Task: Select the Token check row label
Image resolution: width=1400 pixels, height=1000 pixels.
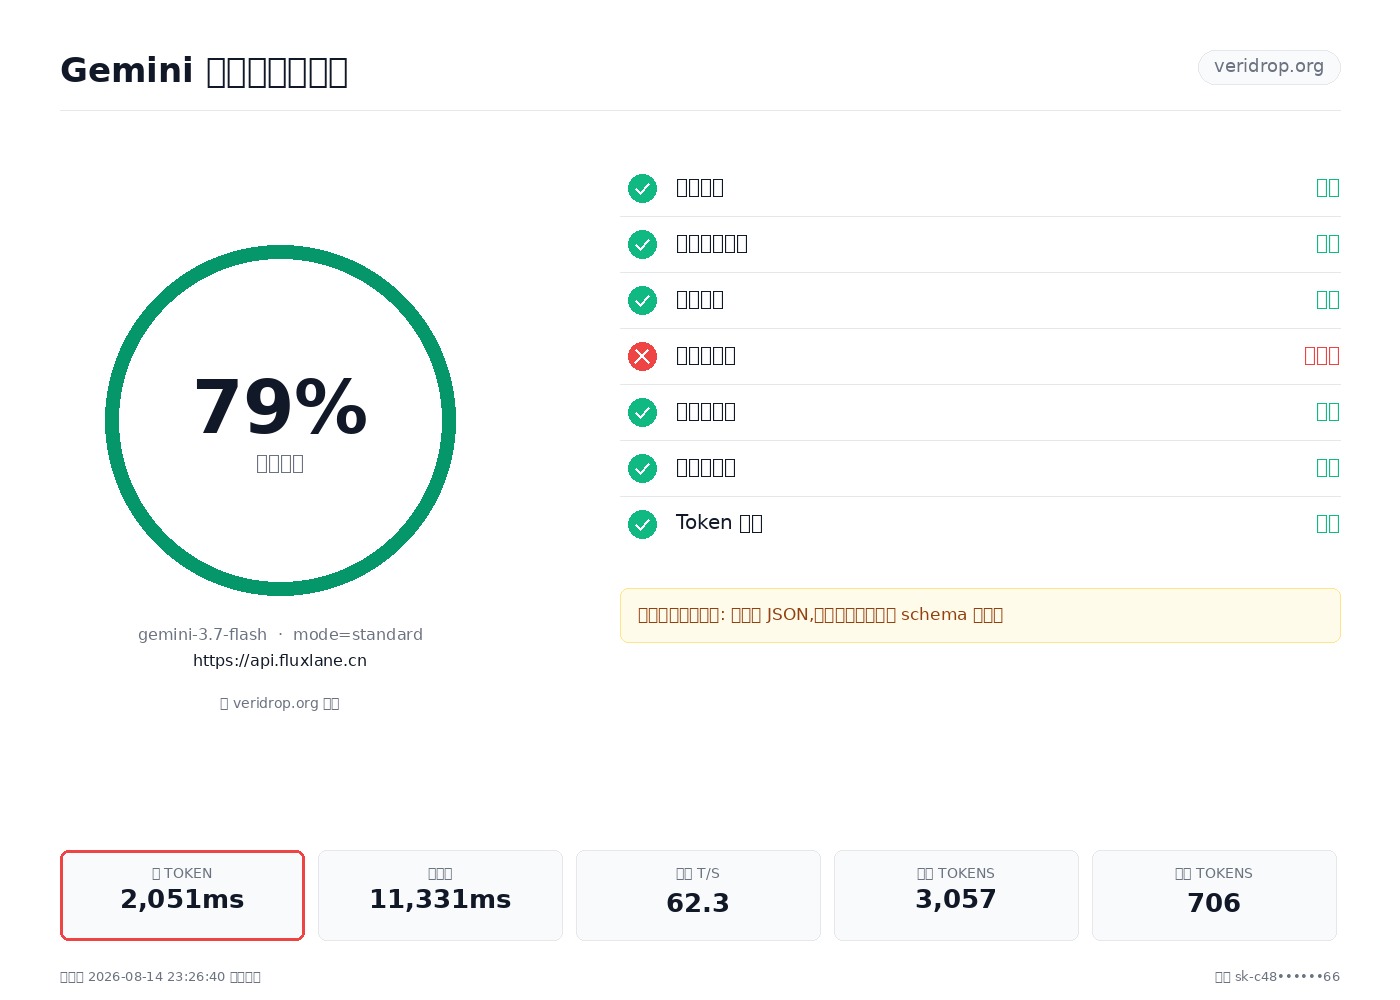Action: 719,523
